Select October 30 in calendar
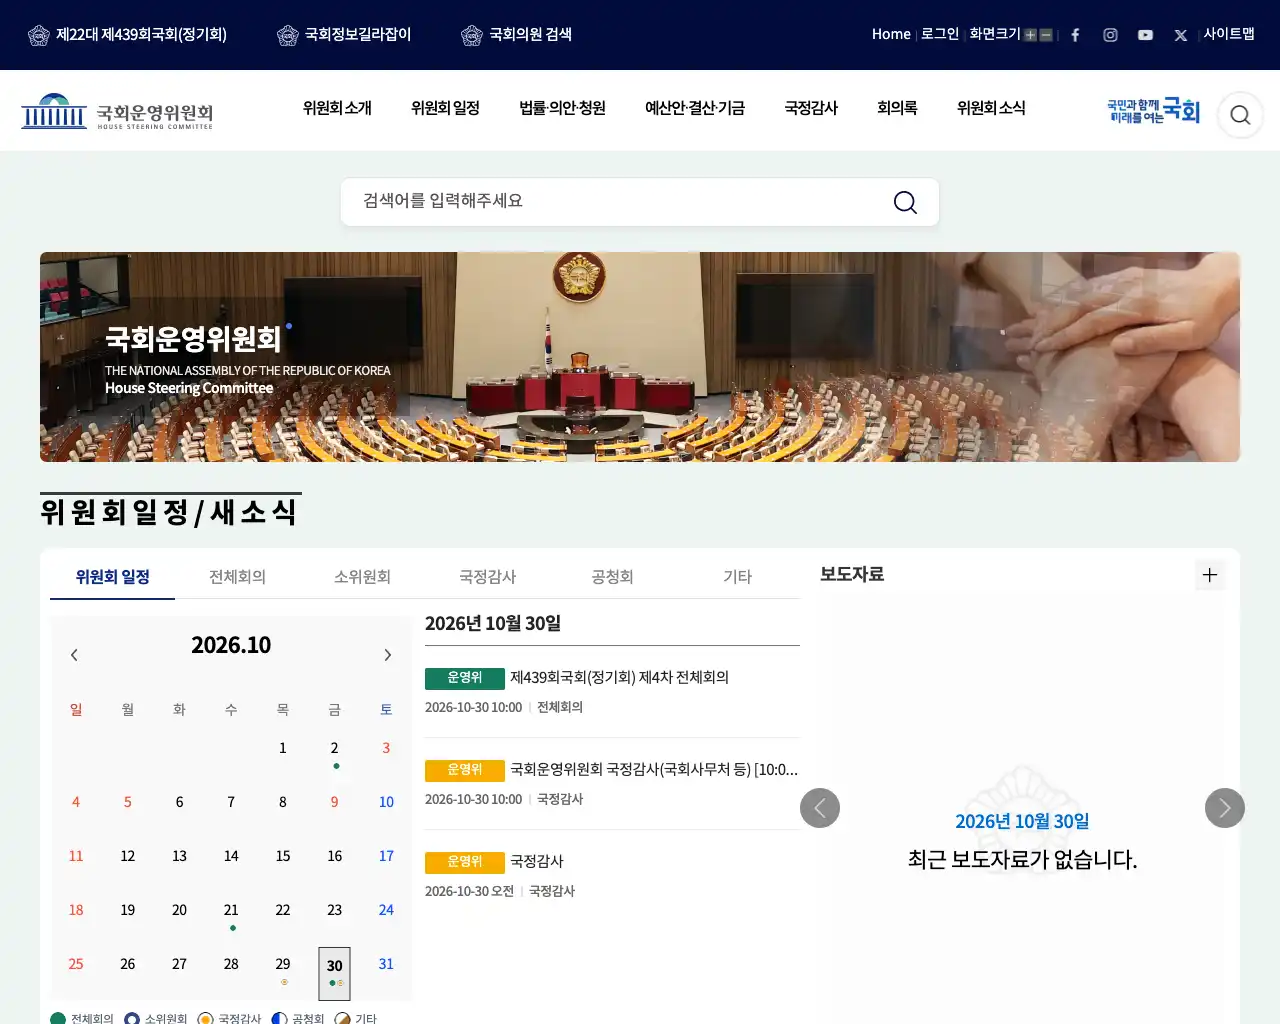Image resolution: width=1280 pixels, height=1024 pixels. click(x=334, y=973)
